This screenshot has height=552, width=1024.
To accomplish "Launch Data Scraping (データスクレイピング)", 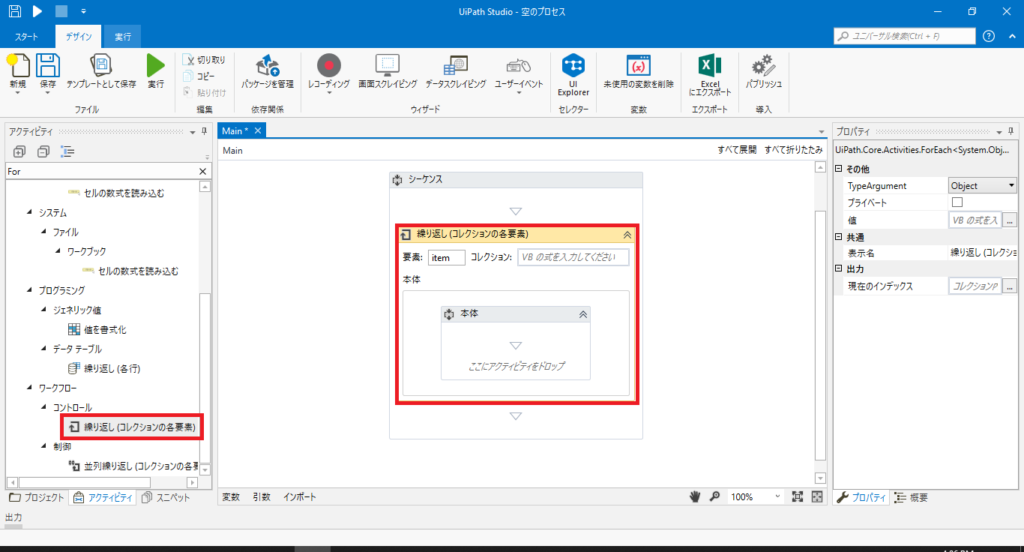I will tap(456, 71).
